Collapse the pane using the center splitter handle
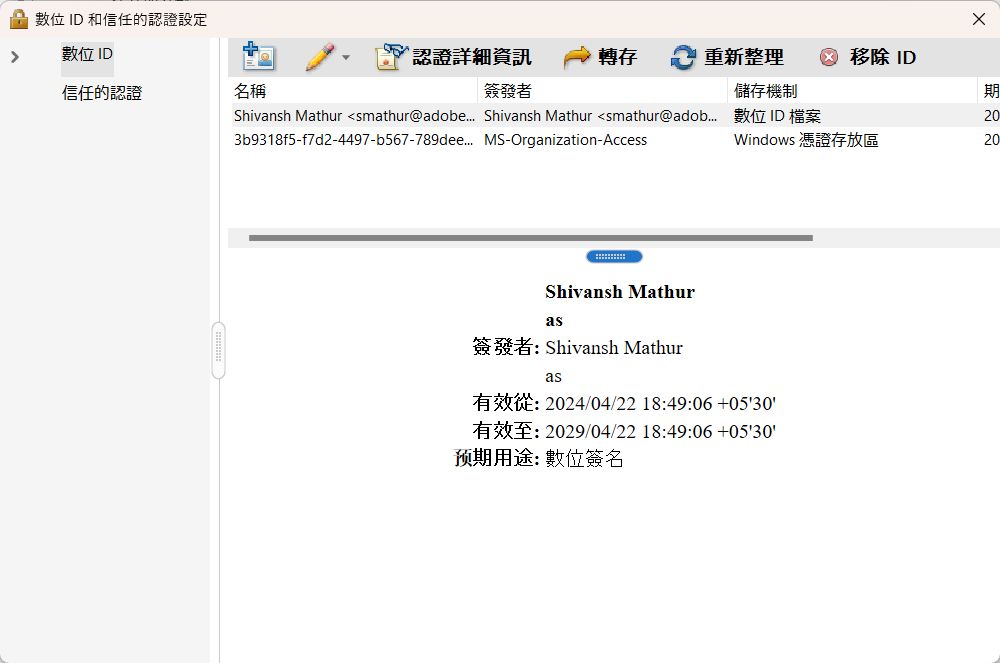1000x663 pixels. [614, 256]
